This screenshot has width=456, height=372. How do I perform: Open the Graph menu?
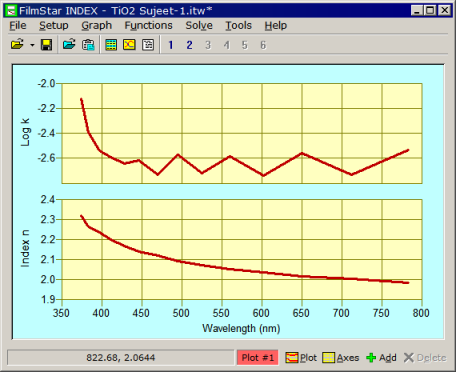[97, 26]
